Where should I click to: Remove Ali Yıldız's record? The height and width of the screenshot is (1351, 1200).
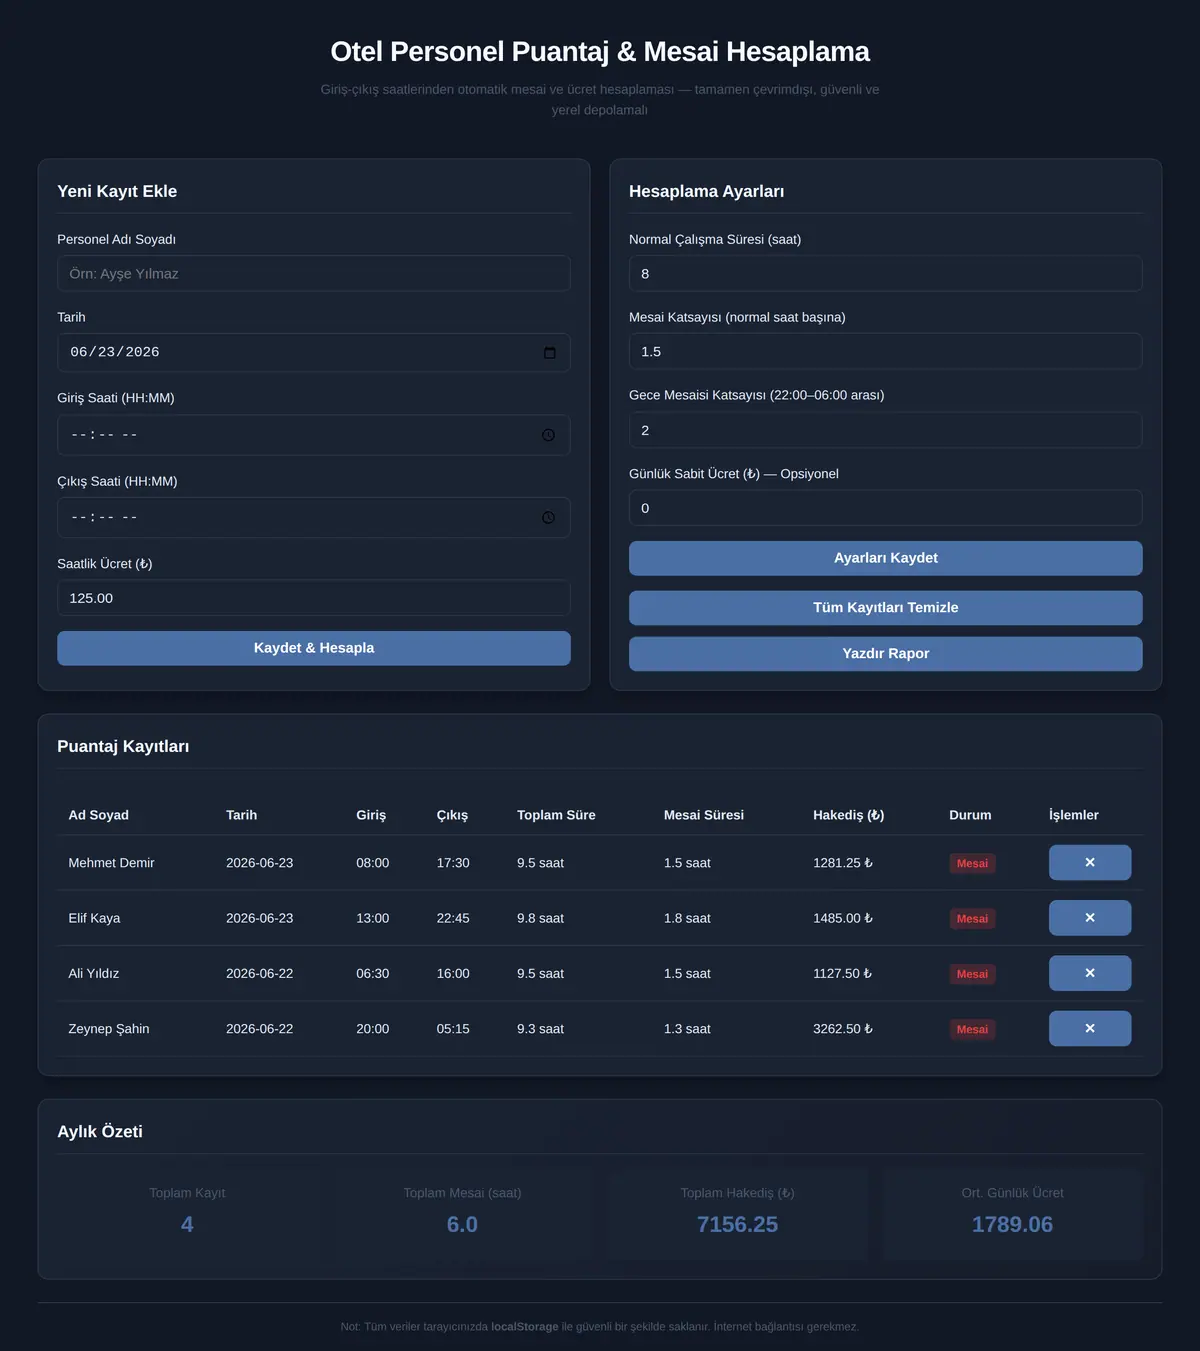1090,973
